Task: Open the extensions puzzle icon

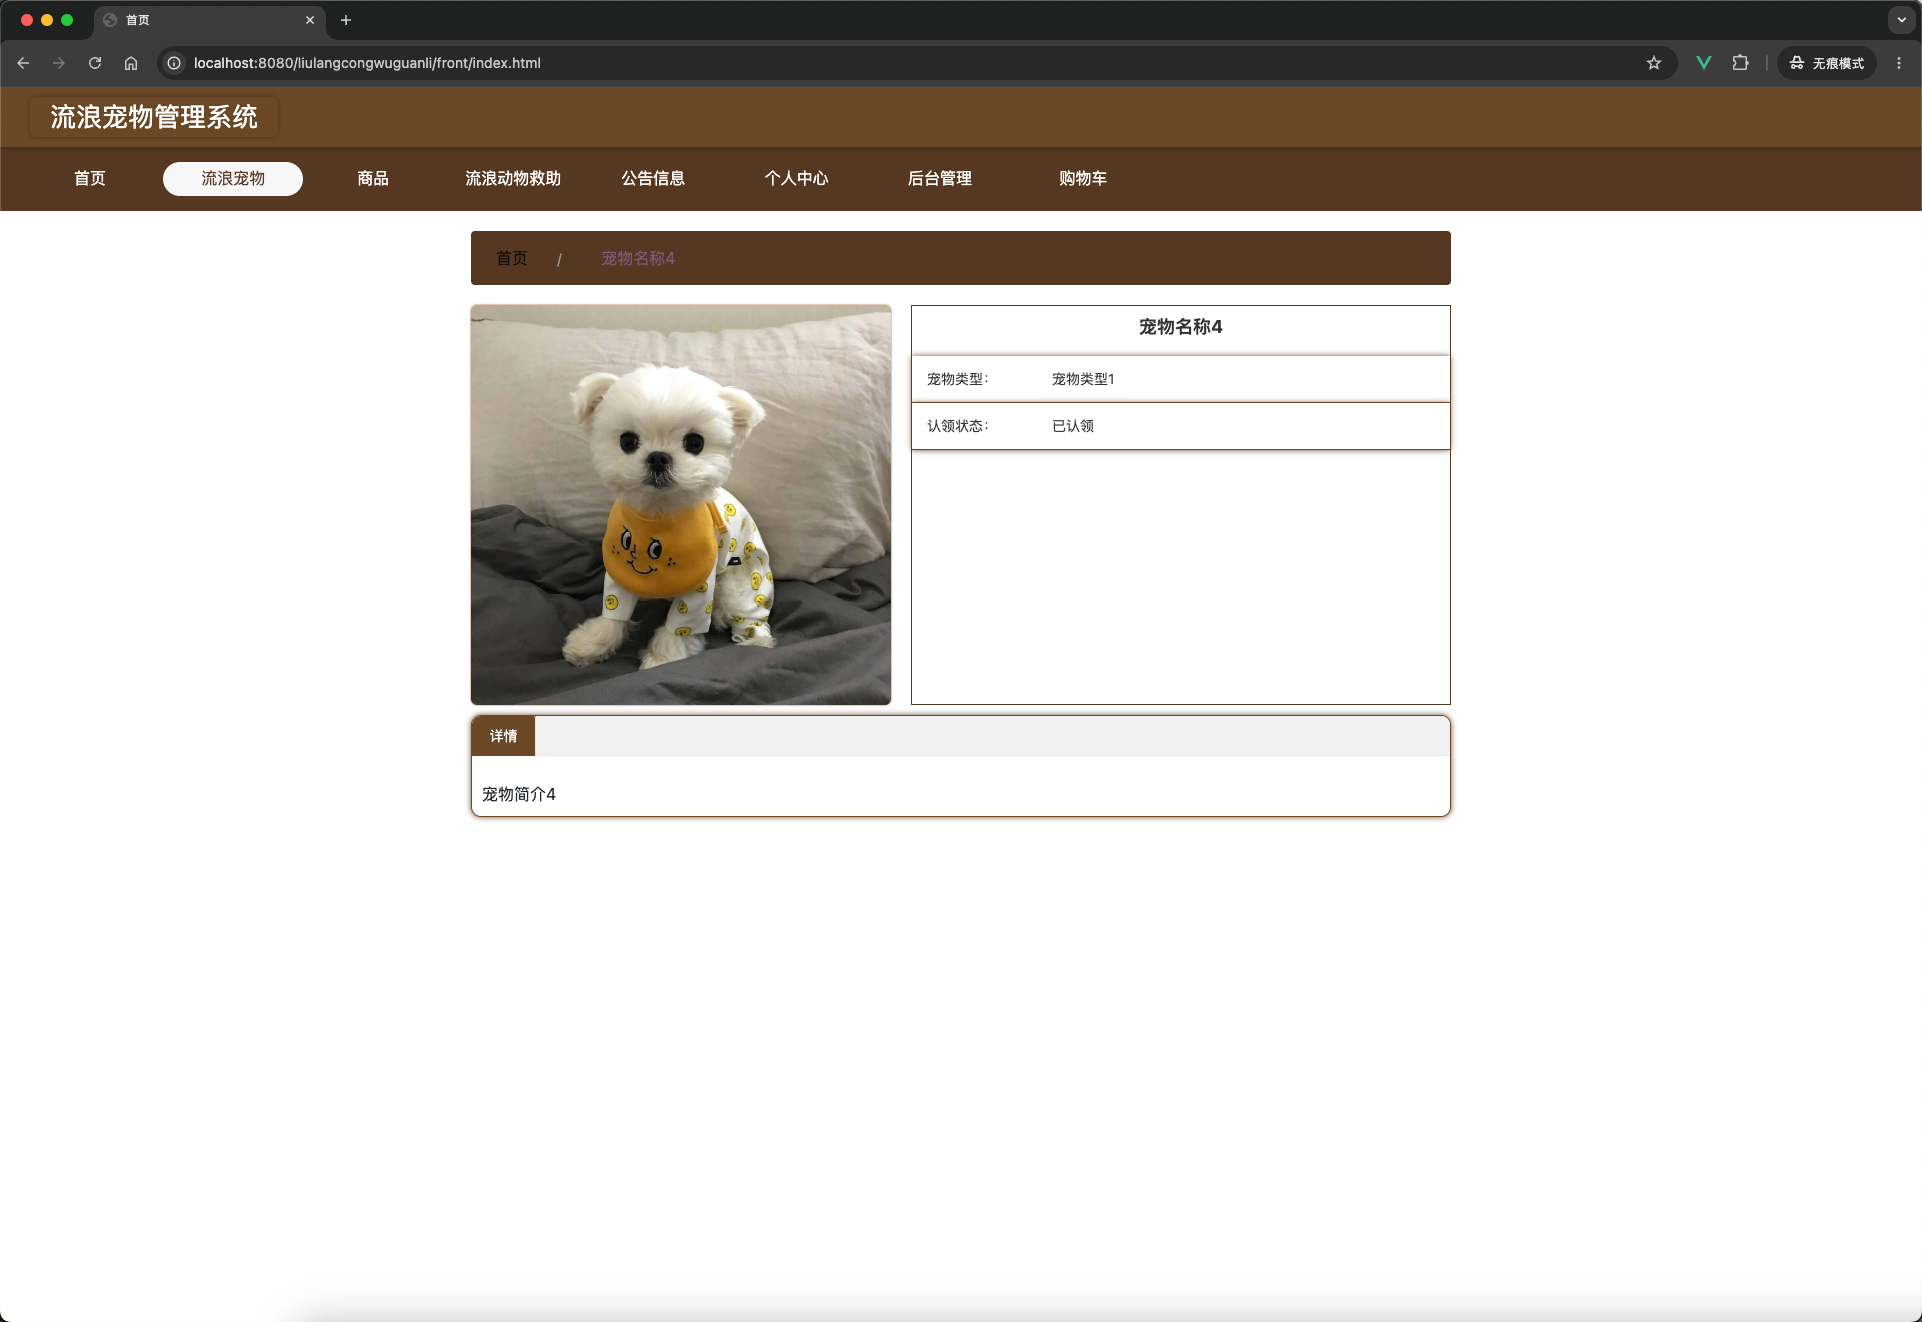Action: tap(1740, 63)
